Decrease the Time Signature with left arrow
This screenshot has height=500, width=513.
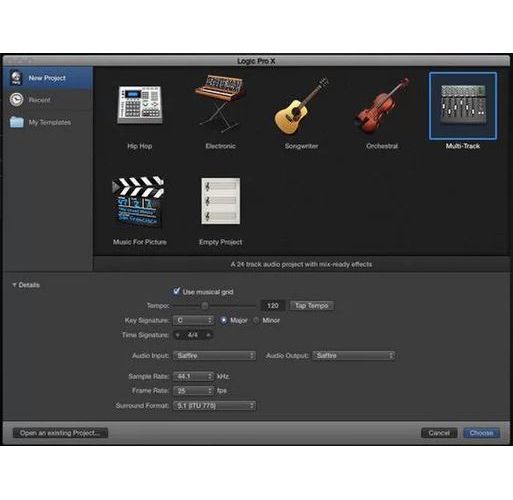click(178, 335)
